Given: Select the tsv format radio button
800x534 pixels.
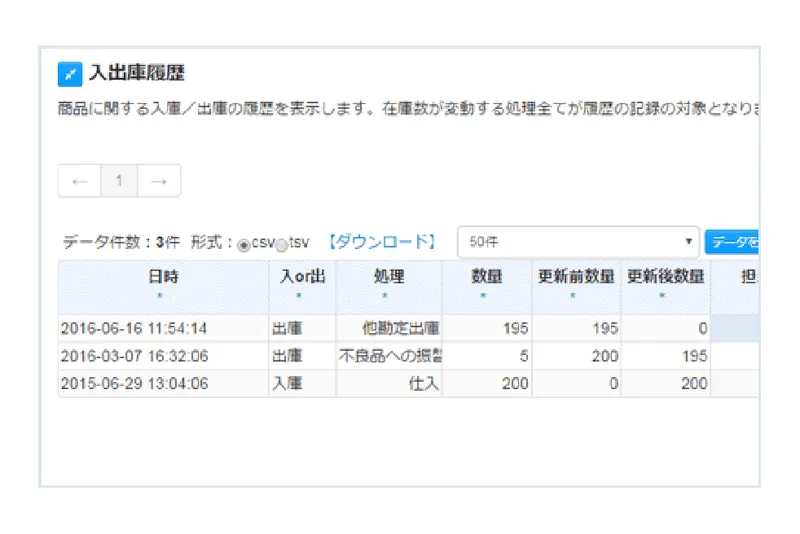Looking at the screenshot, I should click(x=282, y=245).
